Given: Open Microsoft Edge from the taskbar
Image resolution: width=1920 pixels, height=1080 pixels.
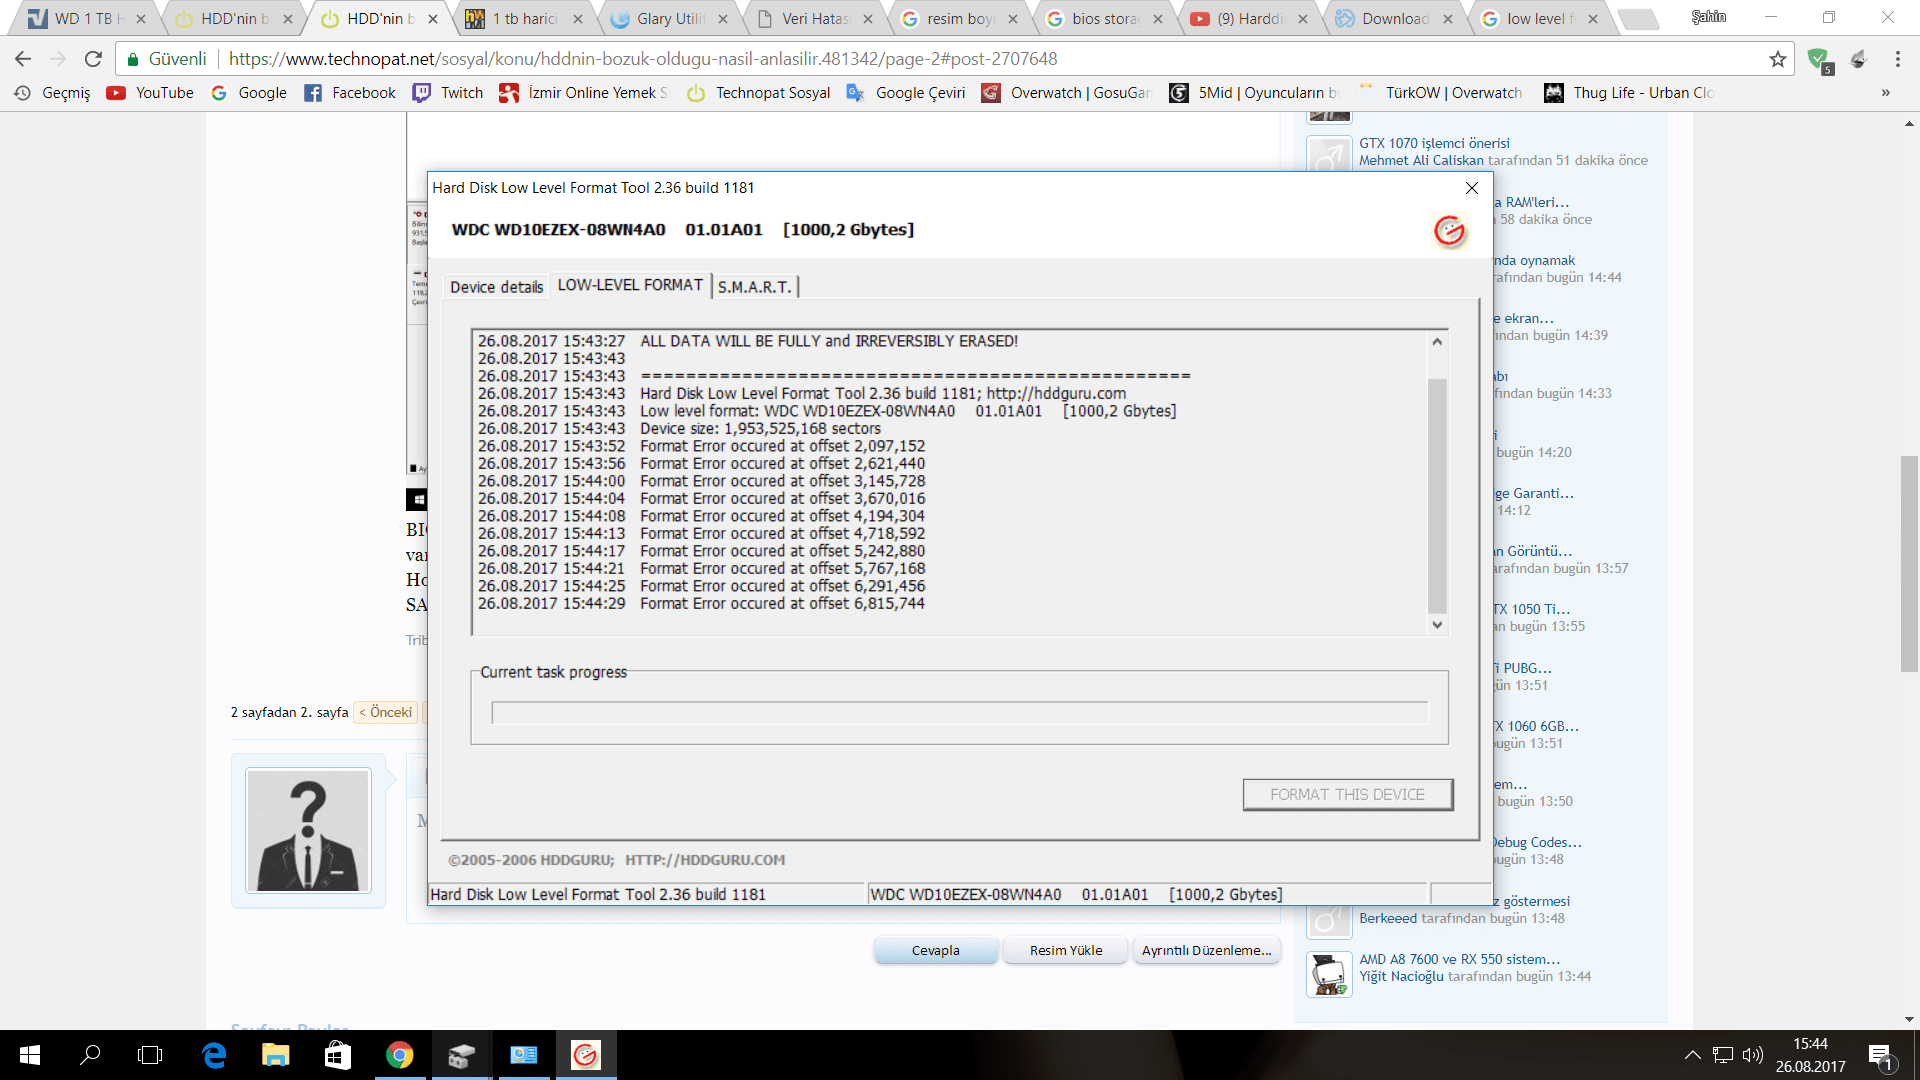Looking at the screenshot, I should pos(214,1055).
